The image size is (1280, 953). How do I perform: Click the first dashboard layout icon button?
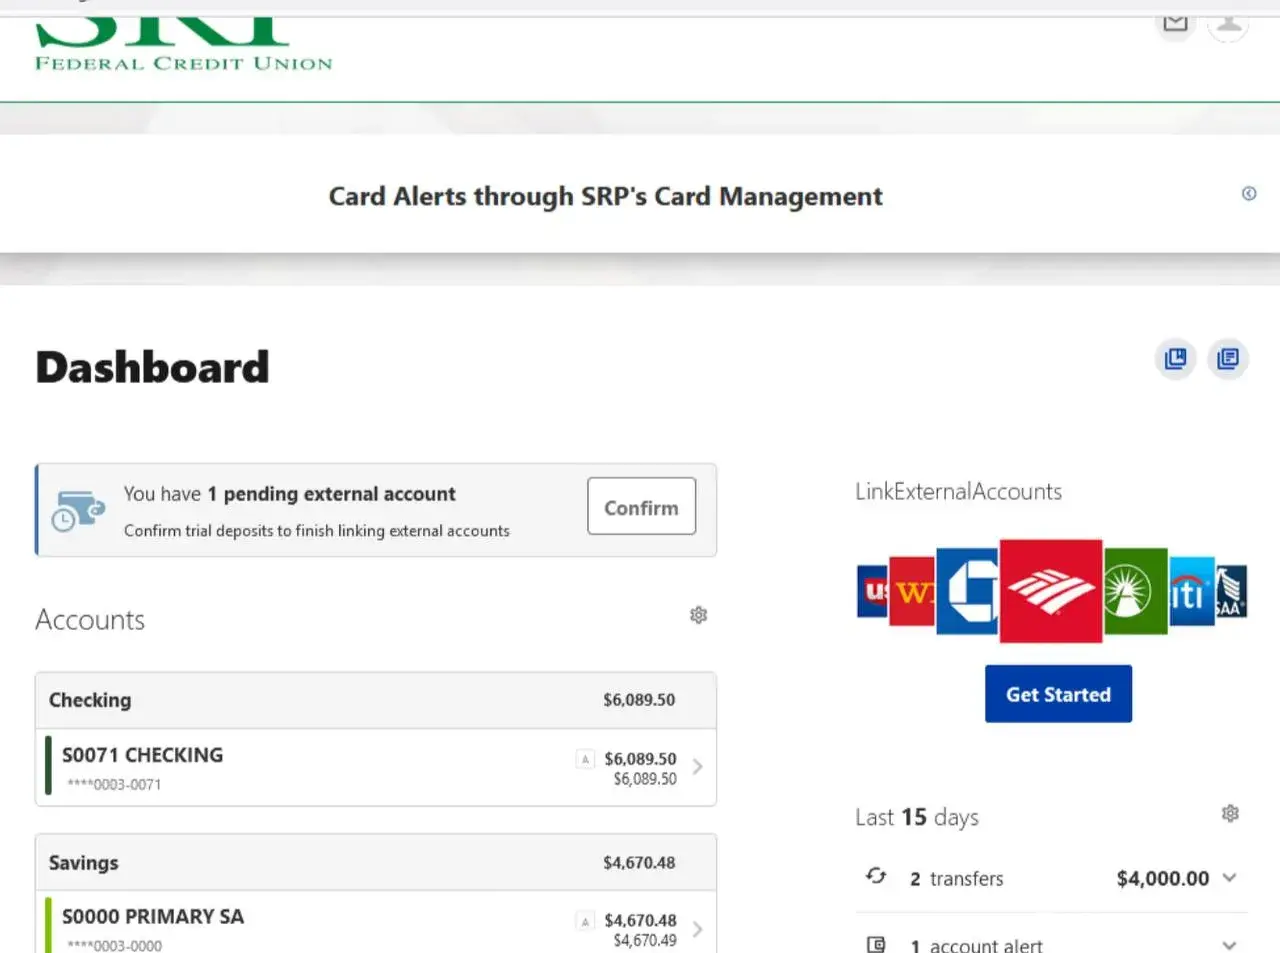click(1175, 358)
